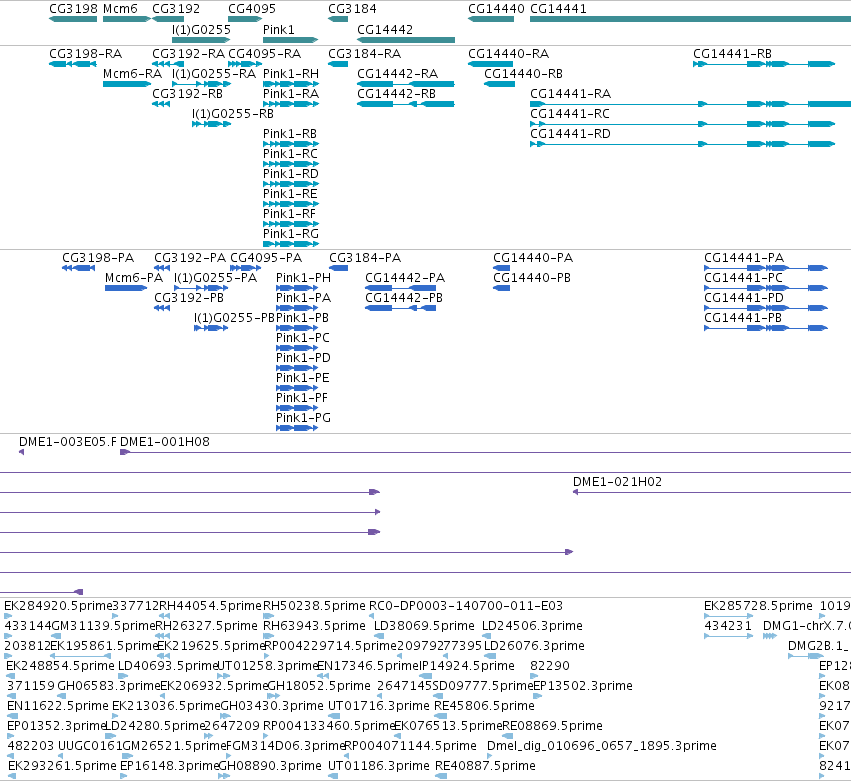Click EST RC0-DP0003-140700-011-E03
851x781 pixels.
click(466, 605)
